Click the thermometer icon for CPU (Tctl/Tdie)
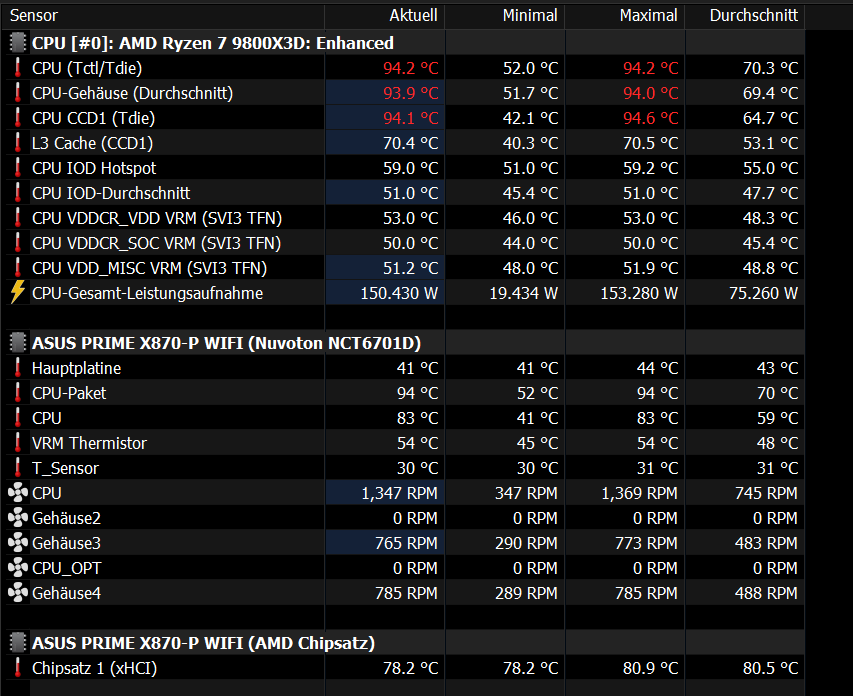This screenshot has height=696, width=853. click(18, 68)
